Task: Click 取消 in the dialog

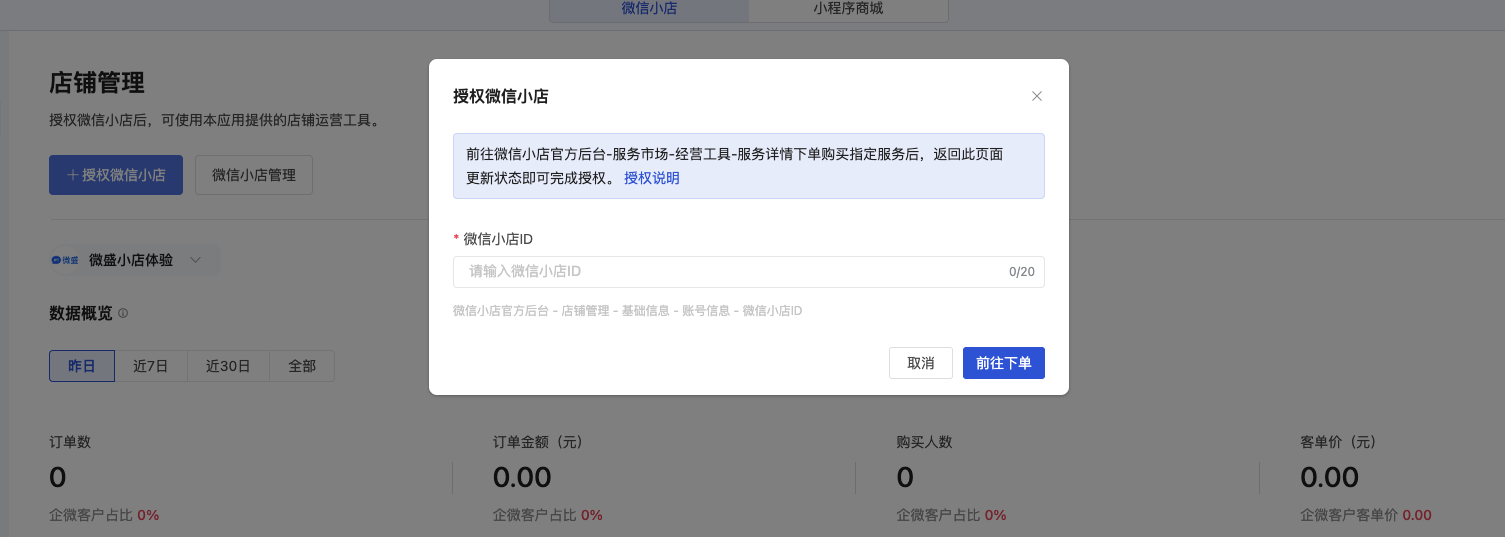Action: [x=921, y=363]
